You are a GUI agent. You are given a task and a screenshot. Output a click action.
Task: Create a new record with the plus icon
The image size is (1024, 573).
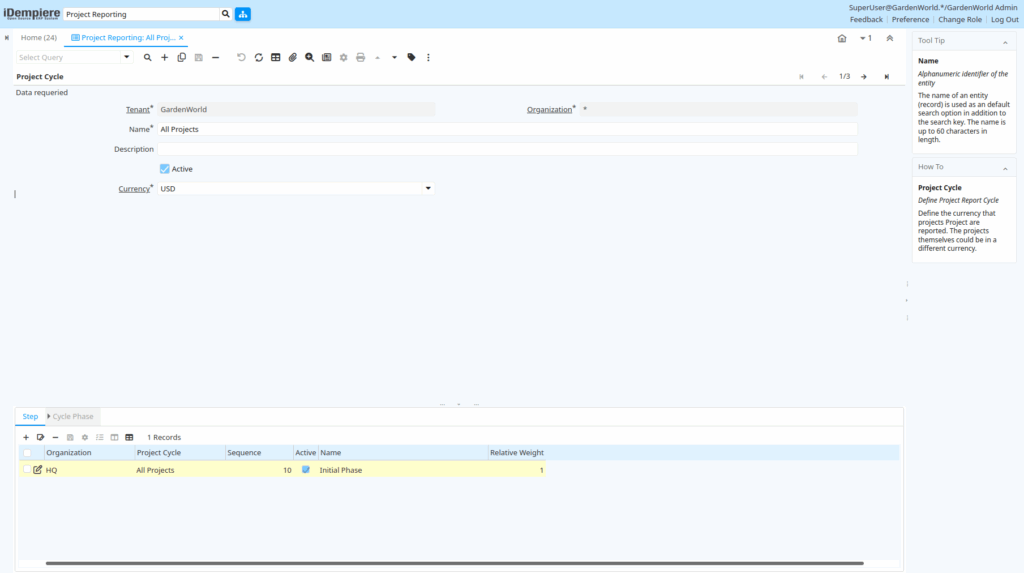point(165,57)
